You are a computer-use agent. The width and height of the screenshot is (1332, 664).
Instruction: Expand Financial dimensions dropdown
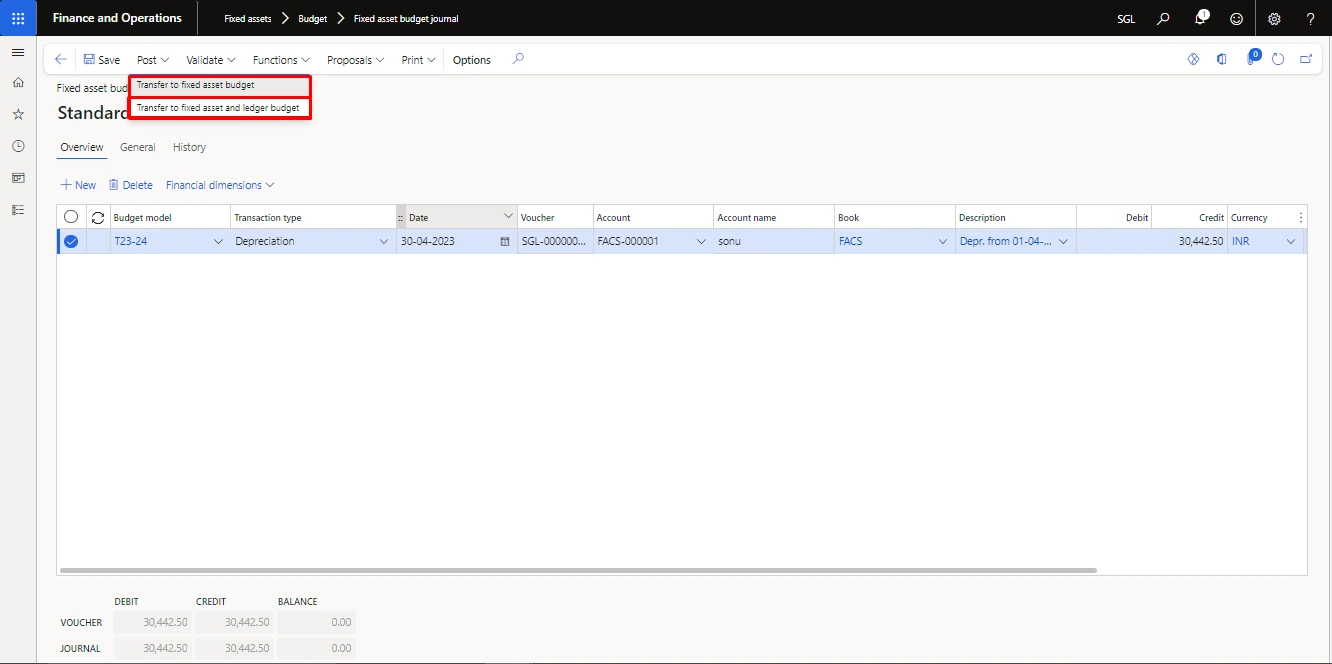pyautogui.click(x=220, y=185)
